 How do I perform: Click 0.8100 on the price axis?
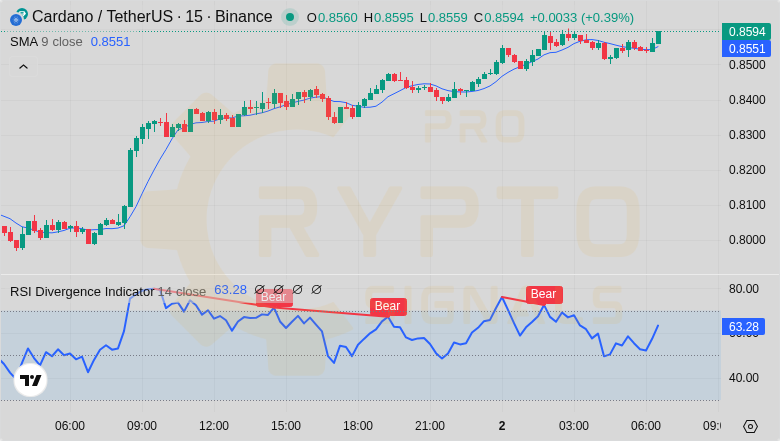747,205
